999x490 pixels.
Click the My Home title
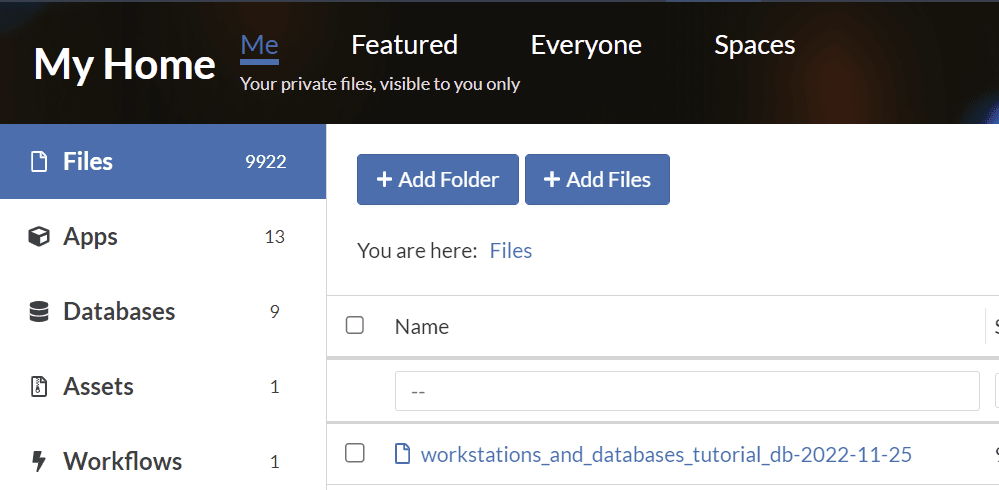pyautogui.click(x=124, y=64)
